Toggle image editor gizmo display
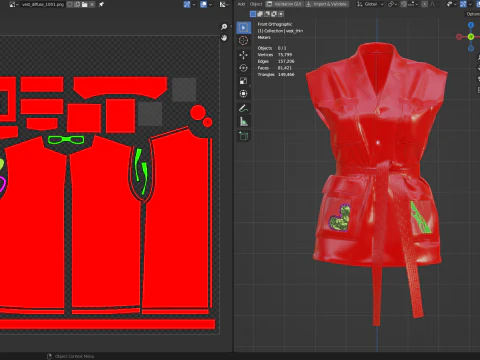This screenshot has height=360, width=480. pyautogui.click(x=187, y=4)
